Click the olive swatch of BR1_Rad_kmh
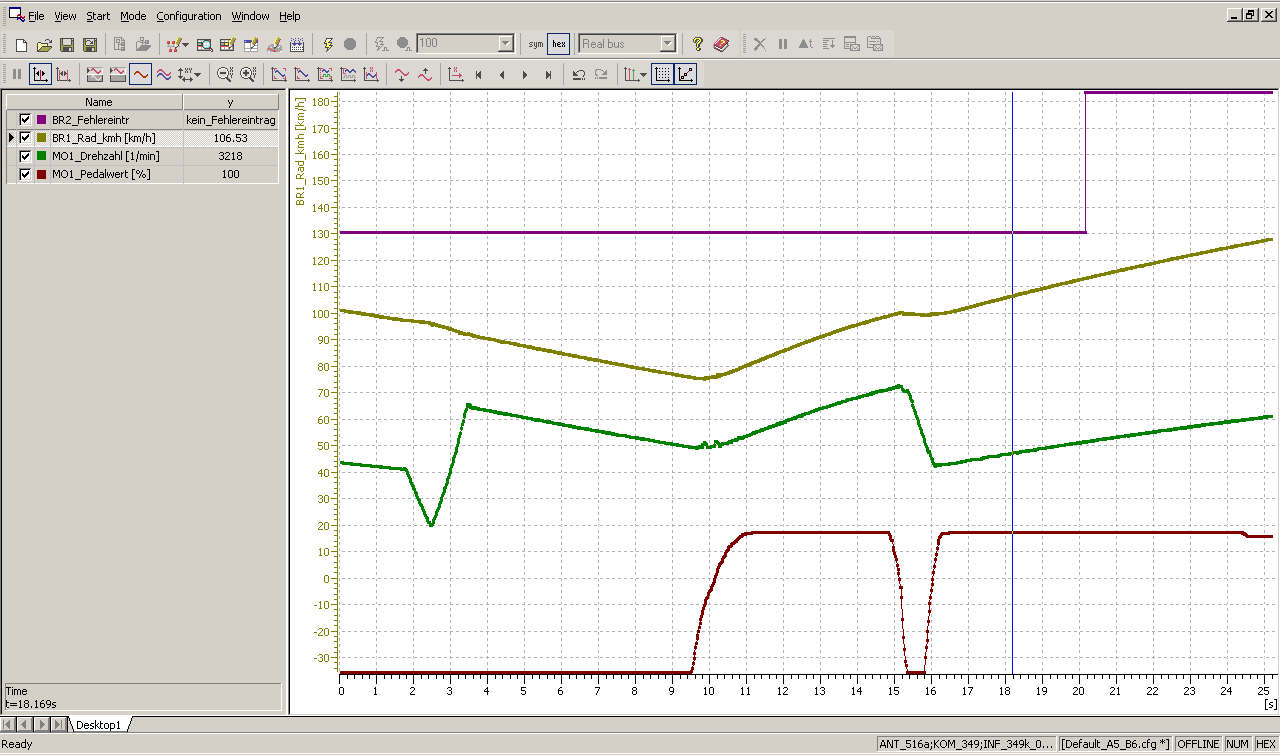The height and width of the screenshot is (755, 1280). coord(42,138)
